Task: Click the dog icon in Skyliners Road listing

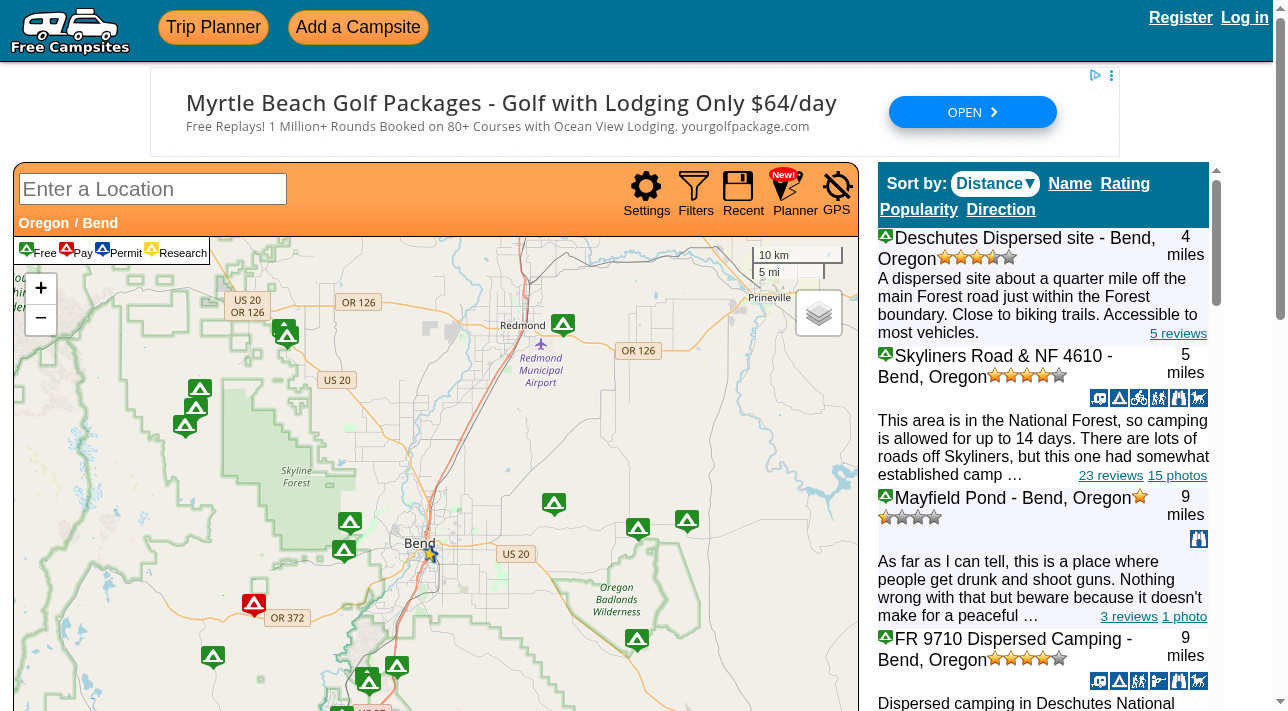Action: coord(1199,398)
